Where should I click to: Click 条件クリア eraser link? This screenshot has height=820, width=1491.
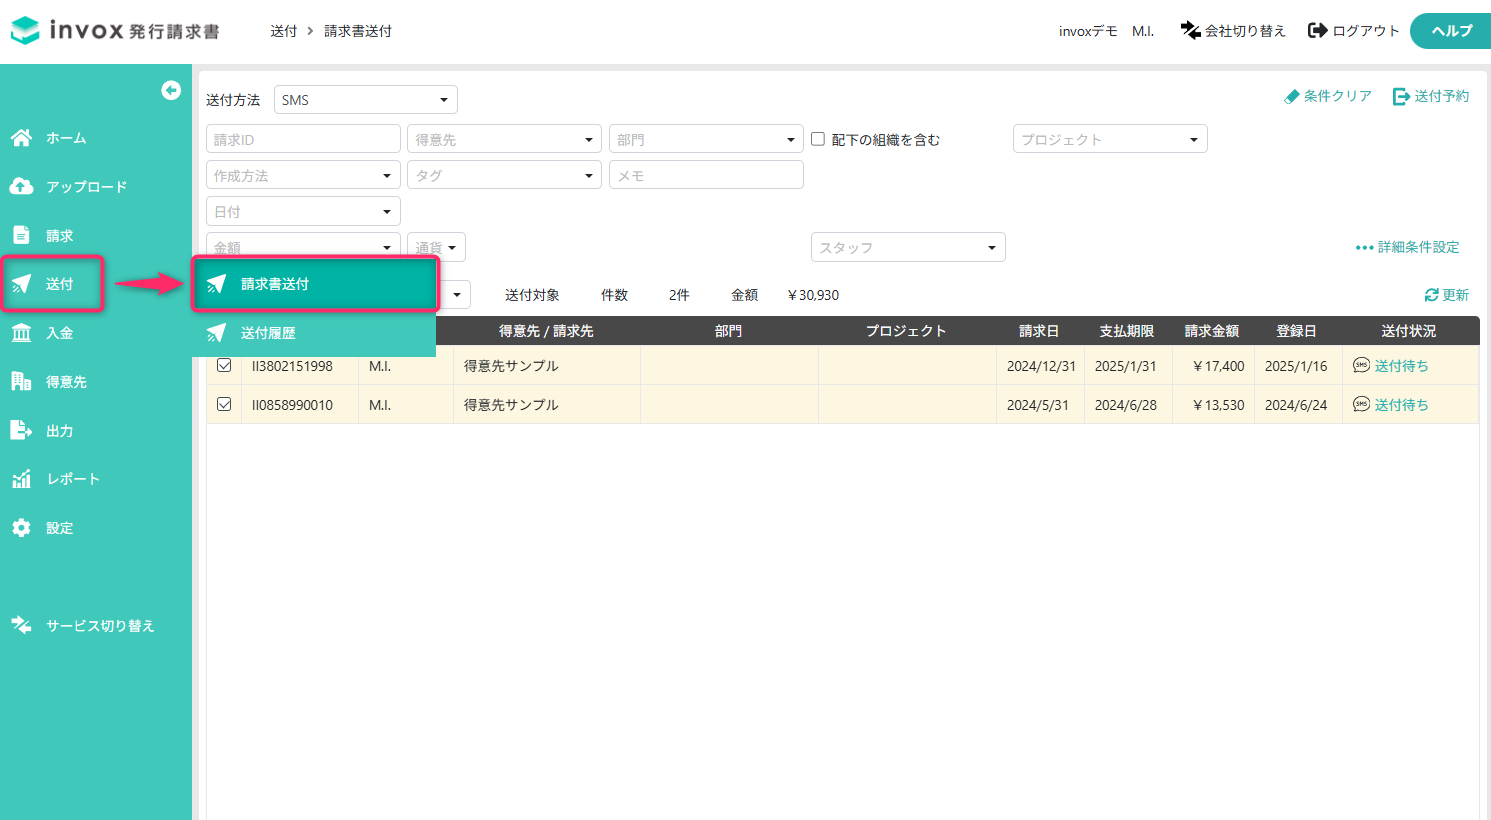(x=1328, y=96)
